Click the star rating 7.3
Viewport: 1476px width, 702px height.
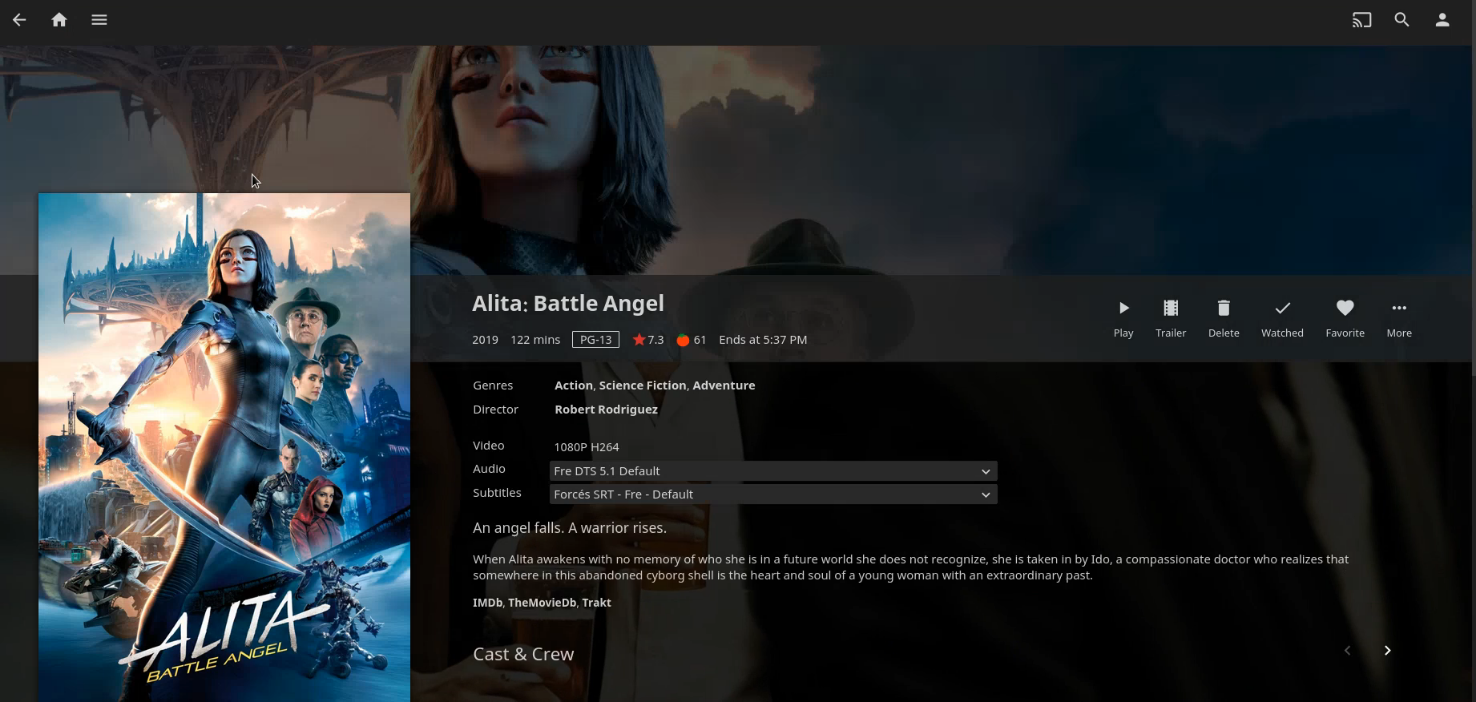click(648, 340)
